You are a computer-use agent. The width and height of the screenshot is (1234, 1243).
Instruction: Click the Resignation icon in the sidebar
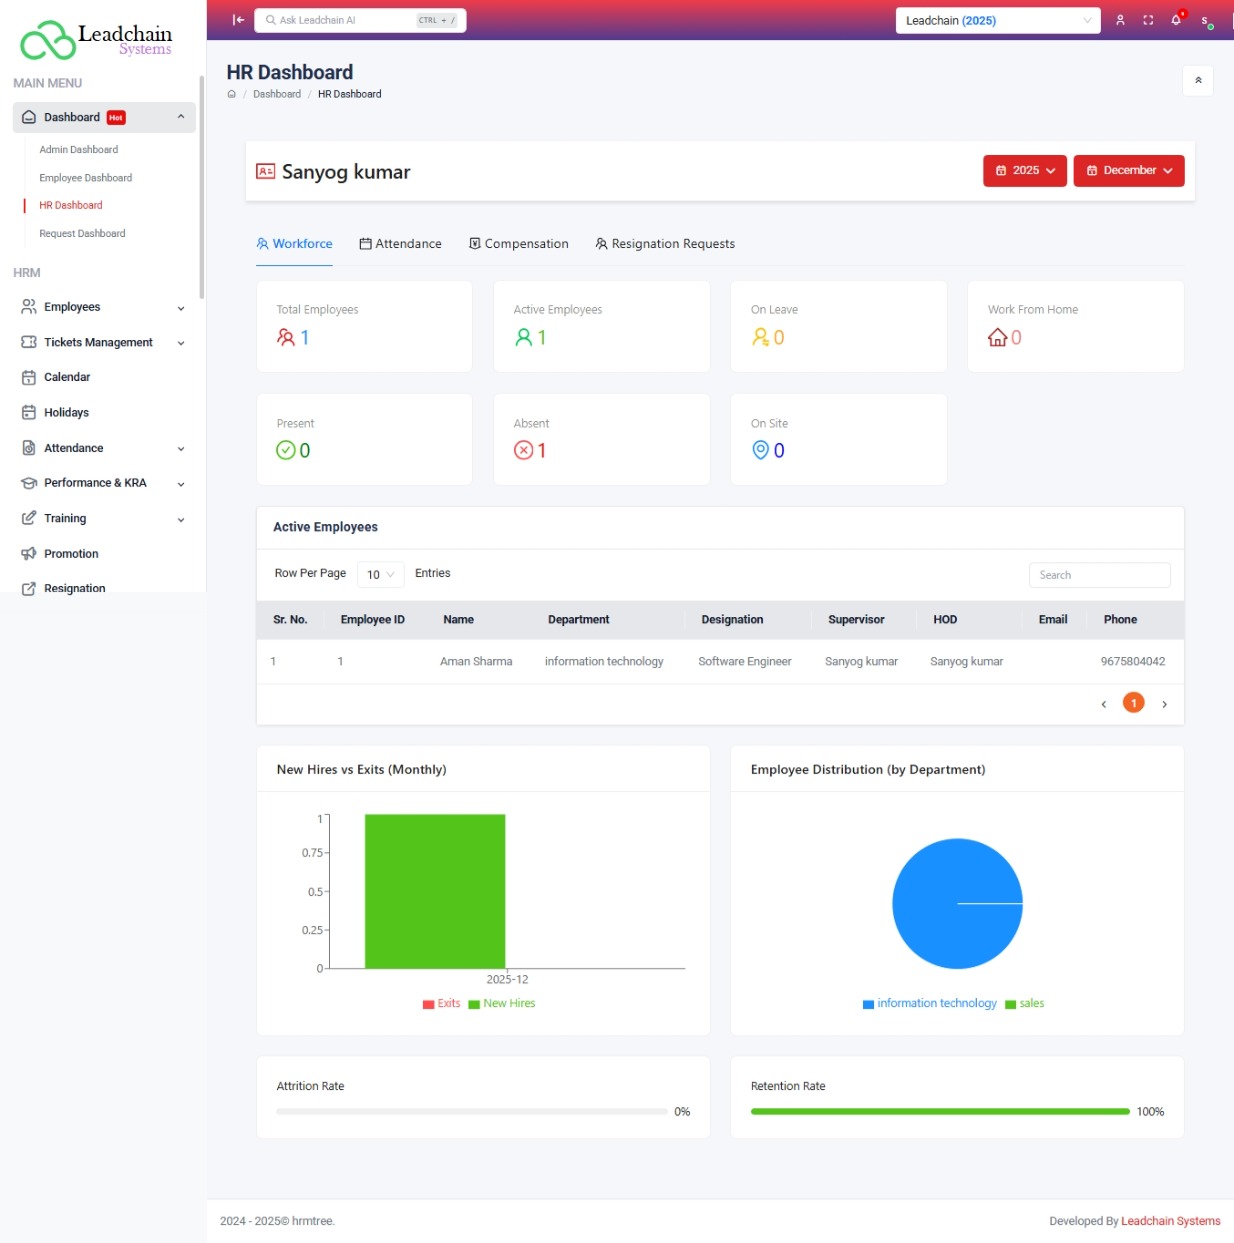[x=30, y=588]
